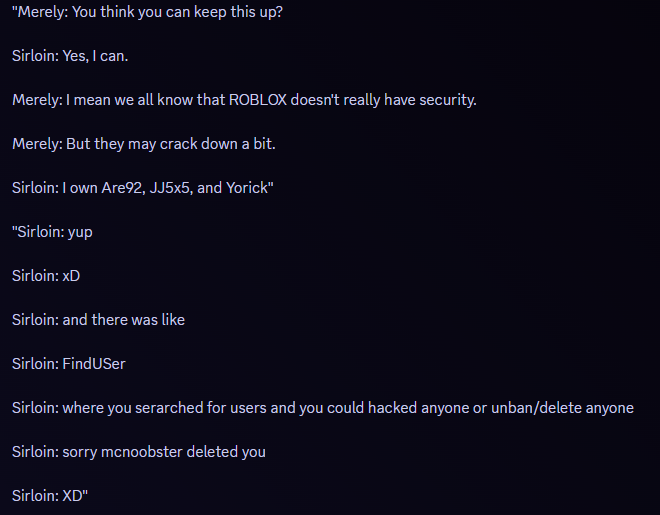Click the word 'ROBLOX' in Merely's message

(x=258, y=100)
